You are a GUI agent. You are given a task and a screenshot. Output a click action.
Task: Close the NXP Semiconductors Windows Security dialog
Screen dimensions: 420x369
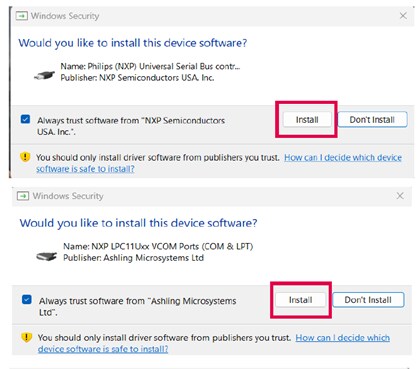(x=403, y=16)
